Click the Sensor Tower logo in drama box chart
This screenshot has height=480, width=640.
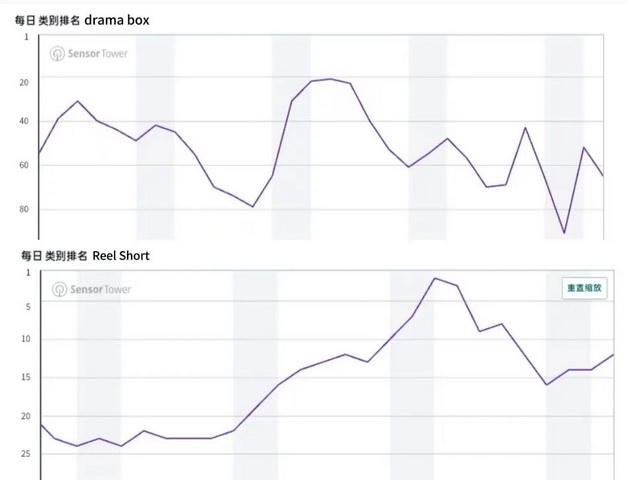pyautogui.click(x=59, y=54)
